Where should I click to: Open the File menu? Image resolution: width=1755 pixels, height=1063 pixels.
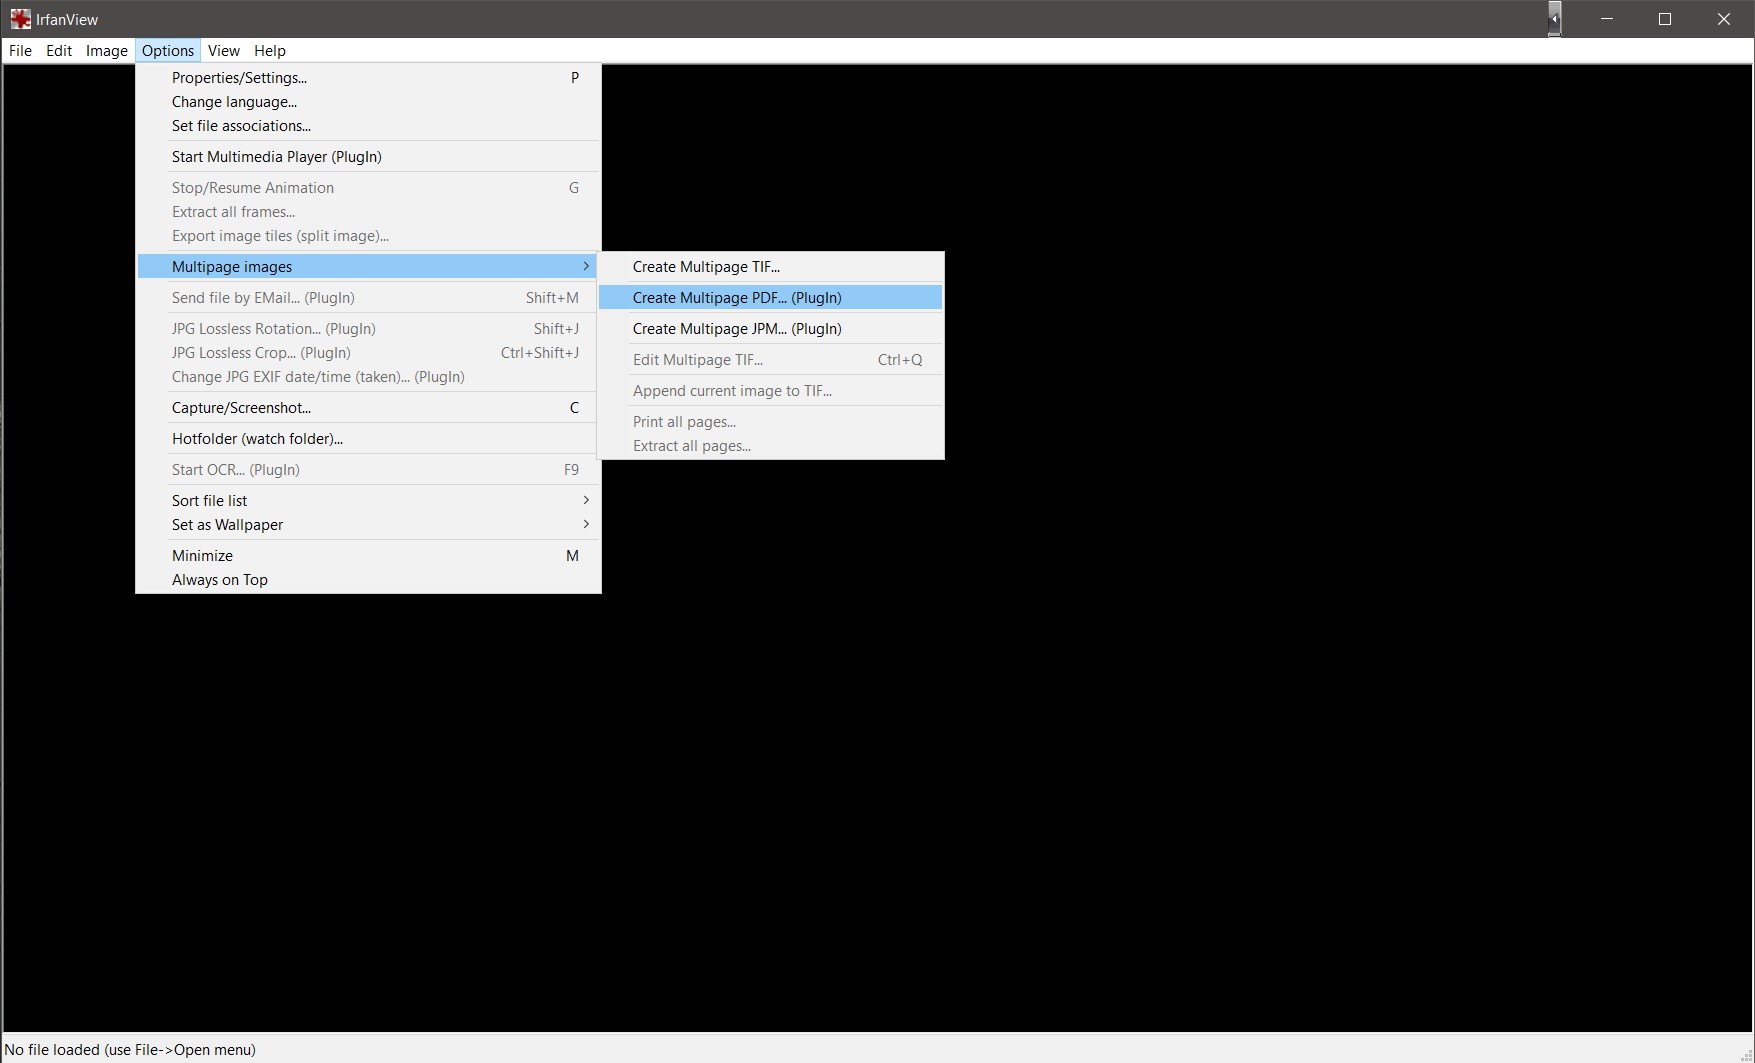click(20, 51)
